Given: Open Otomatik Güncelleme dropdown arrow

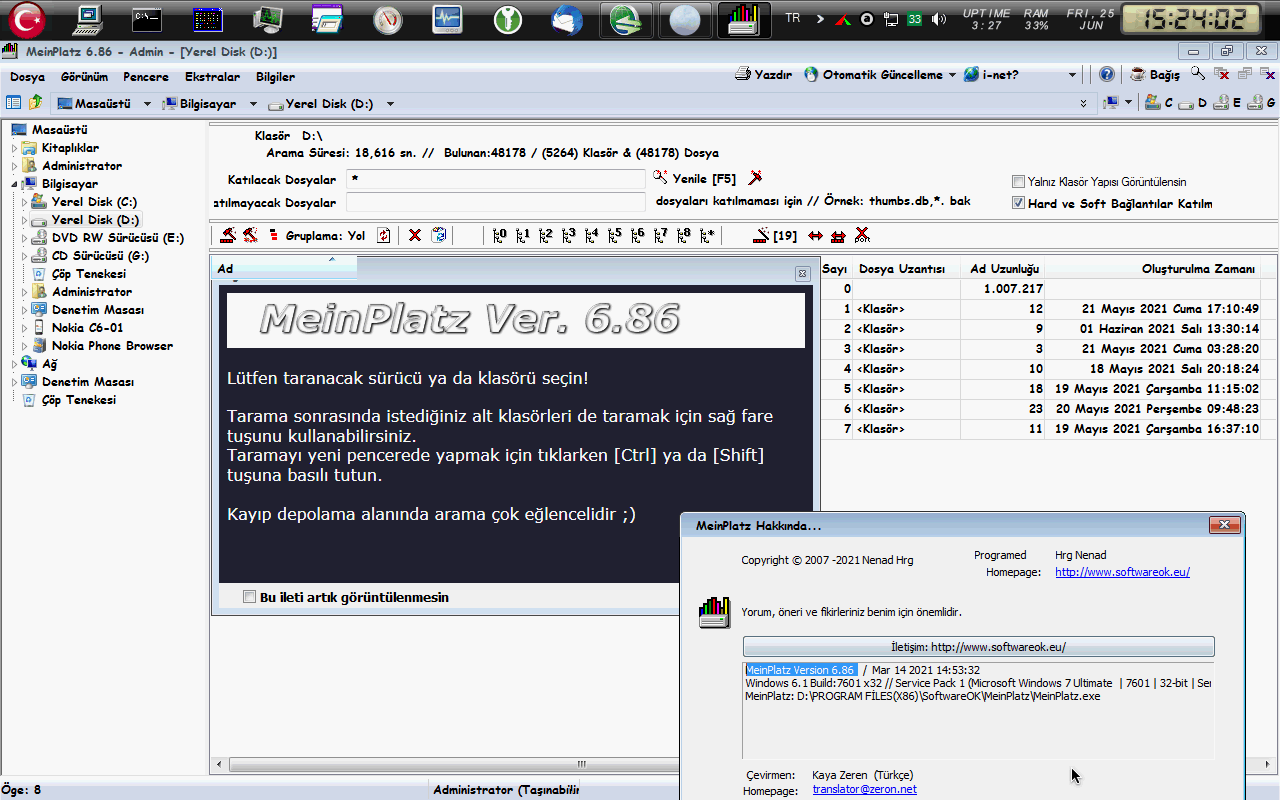Looking at the screenshot, I should pyautogui.click(x=952, y=75).
